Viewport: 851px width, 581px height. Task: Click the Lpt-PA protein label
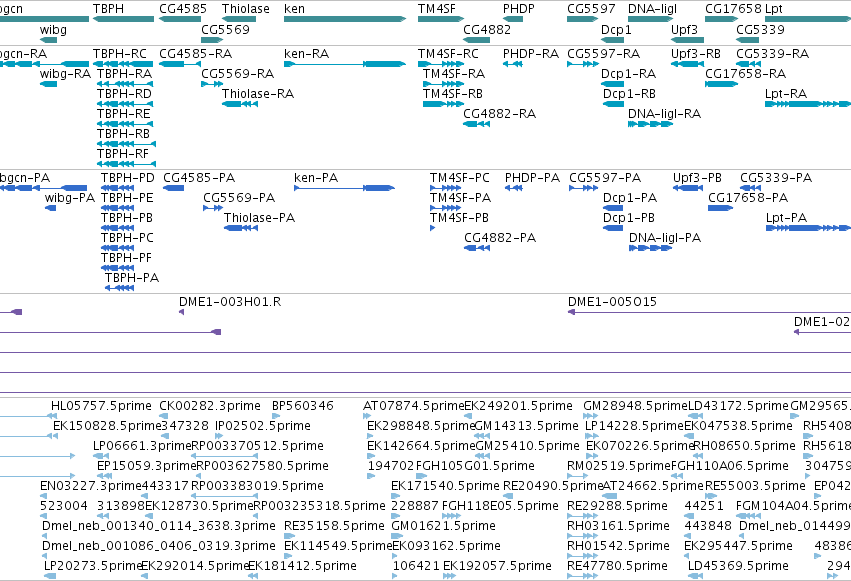click(x=786, y=218)
